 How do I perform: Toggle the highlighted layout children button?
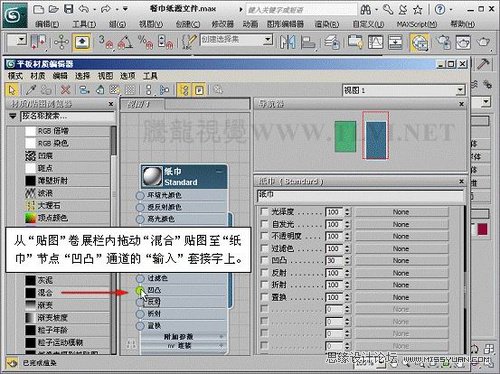(x=184, y=90)
